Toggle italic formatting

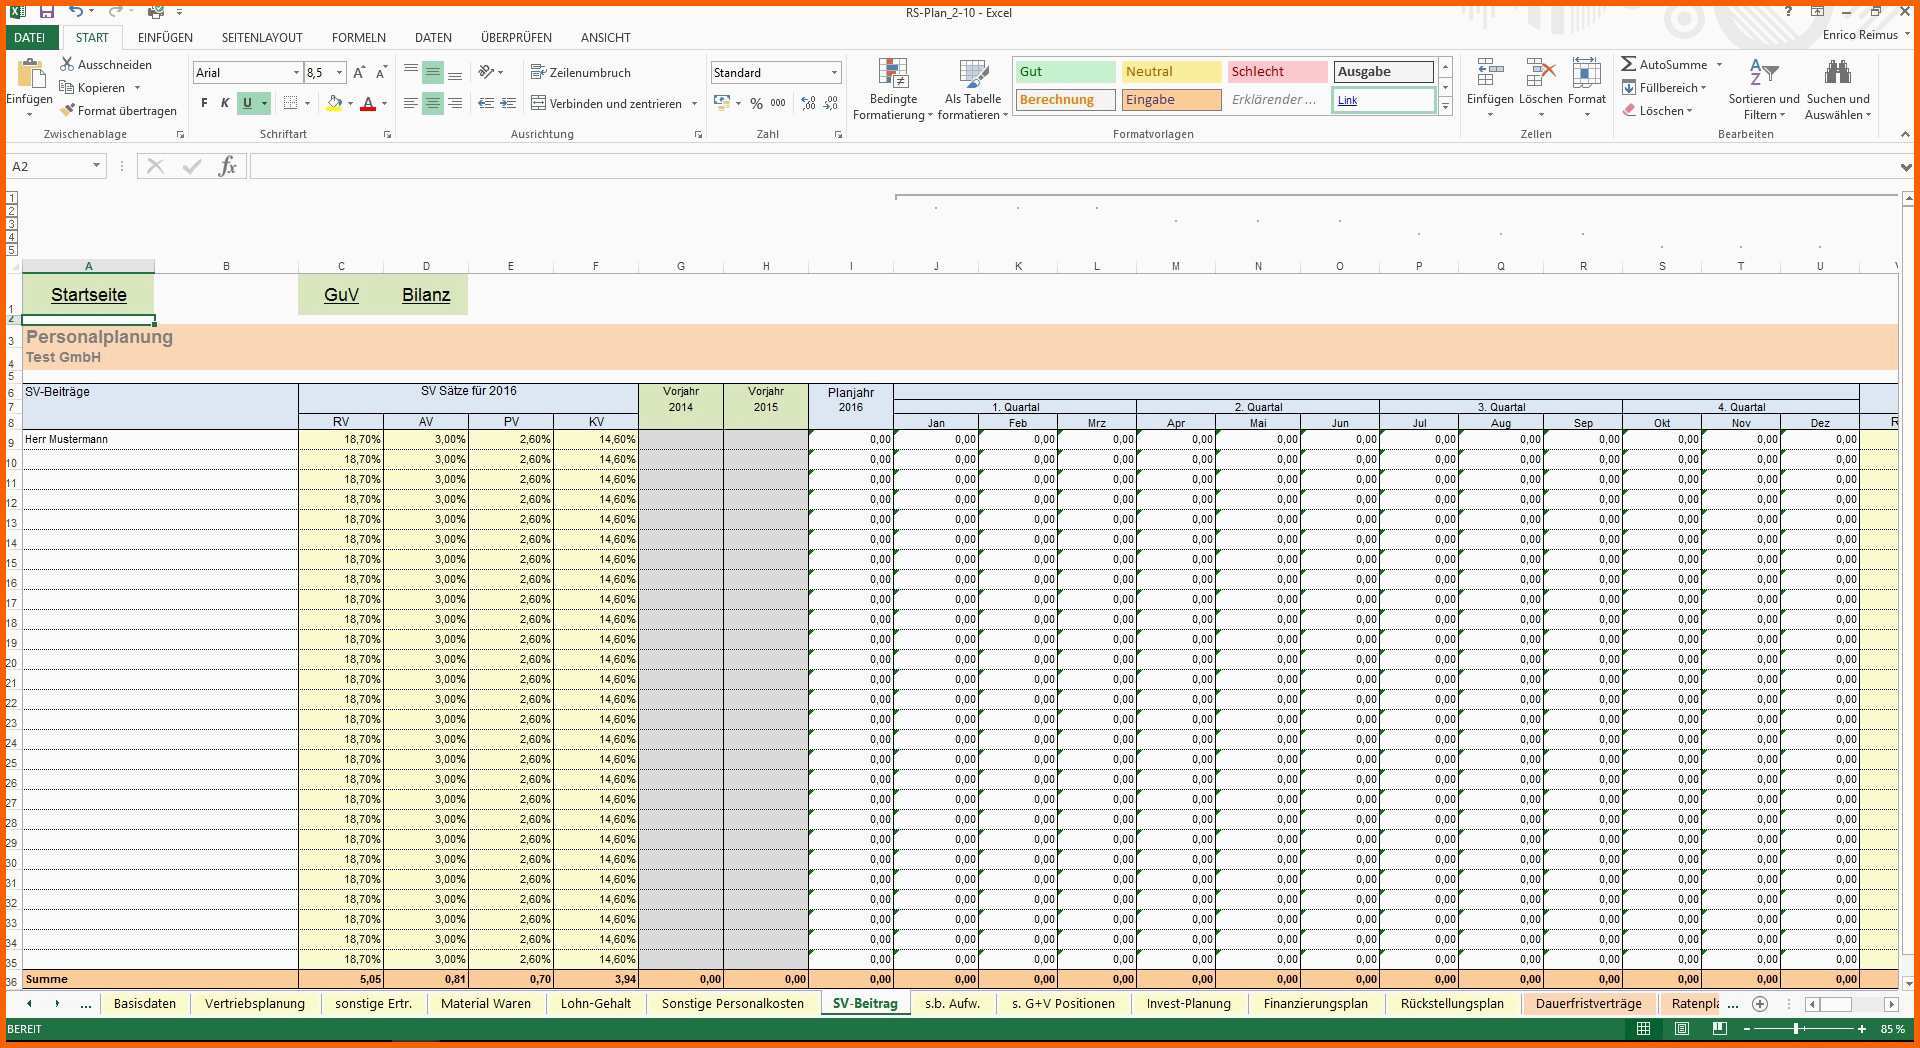tap(224, 103)
